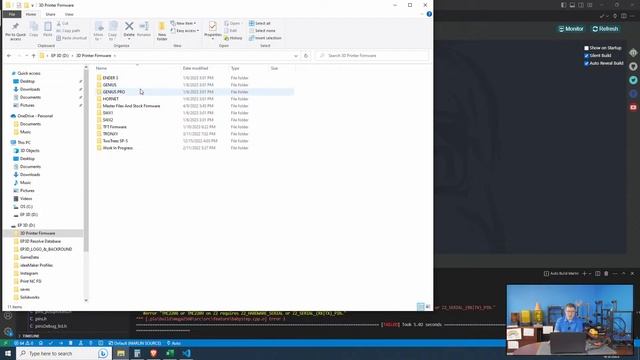This screenshot has width=640, height=360.
Task: Click the Up one level arrow
Action: (33, 56)
